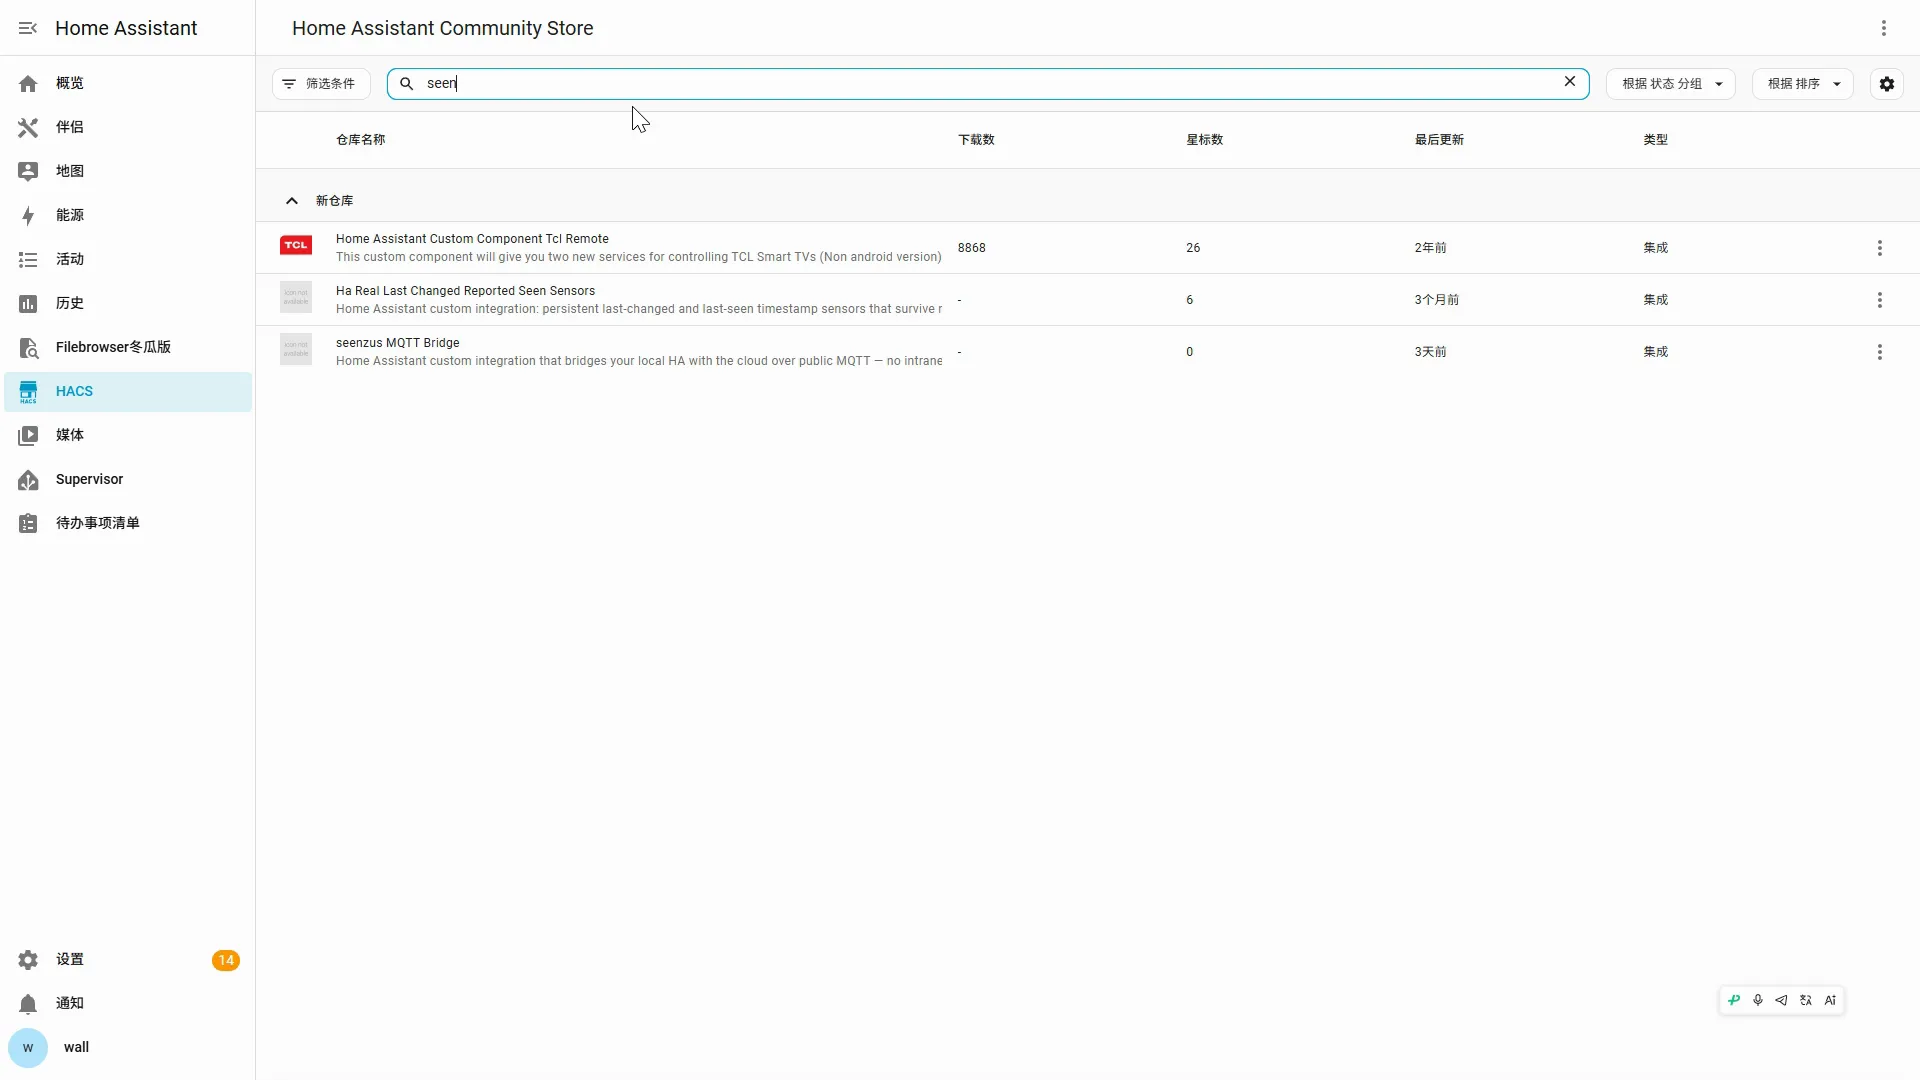1920x1080 pixels.
Task: Click the paper plane send icon in floating toolbar
Action: click(x=1782, y=1000)
